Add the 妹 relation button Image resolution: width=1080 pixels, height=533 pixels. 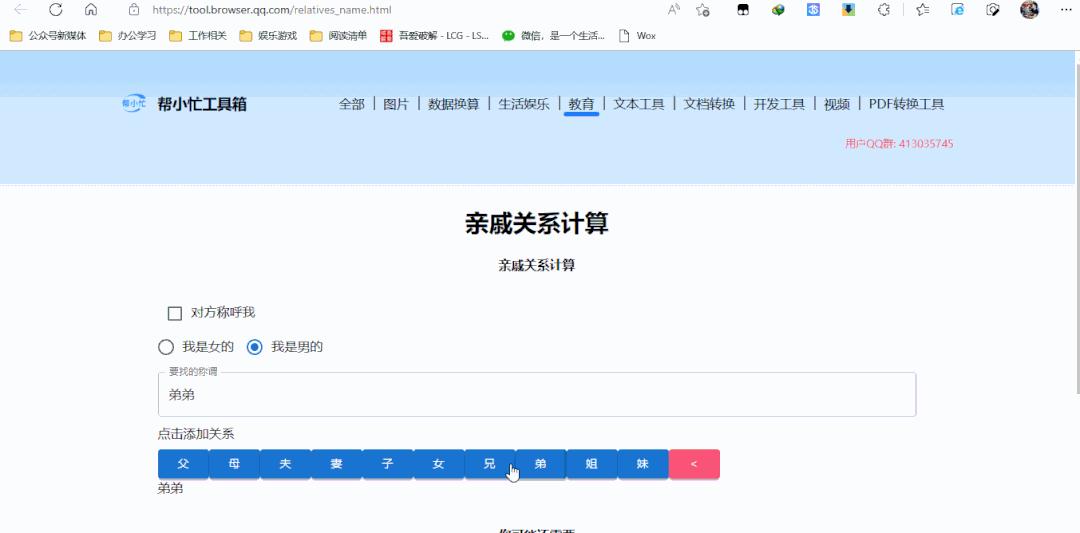(x=643, y=464)
